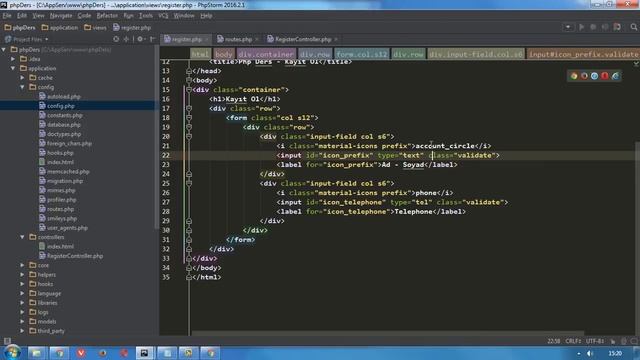640x360 pixels.
Task: Click views in the navigation breadcrumb
Action: [95, 27]
